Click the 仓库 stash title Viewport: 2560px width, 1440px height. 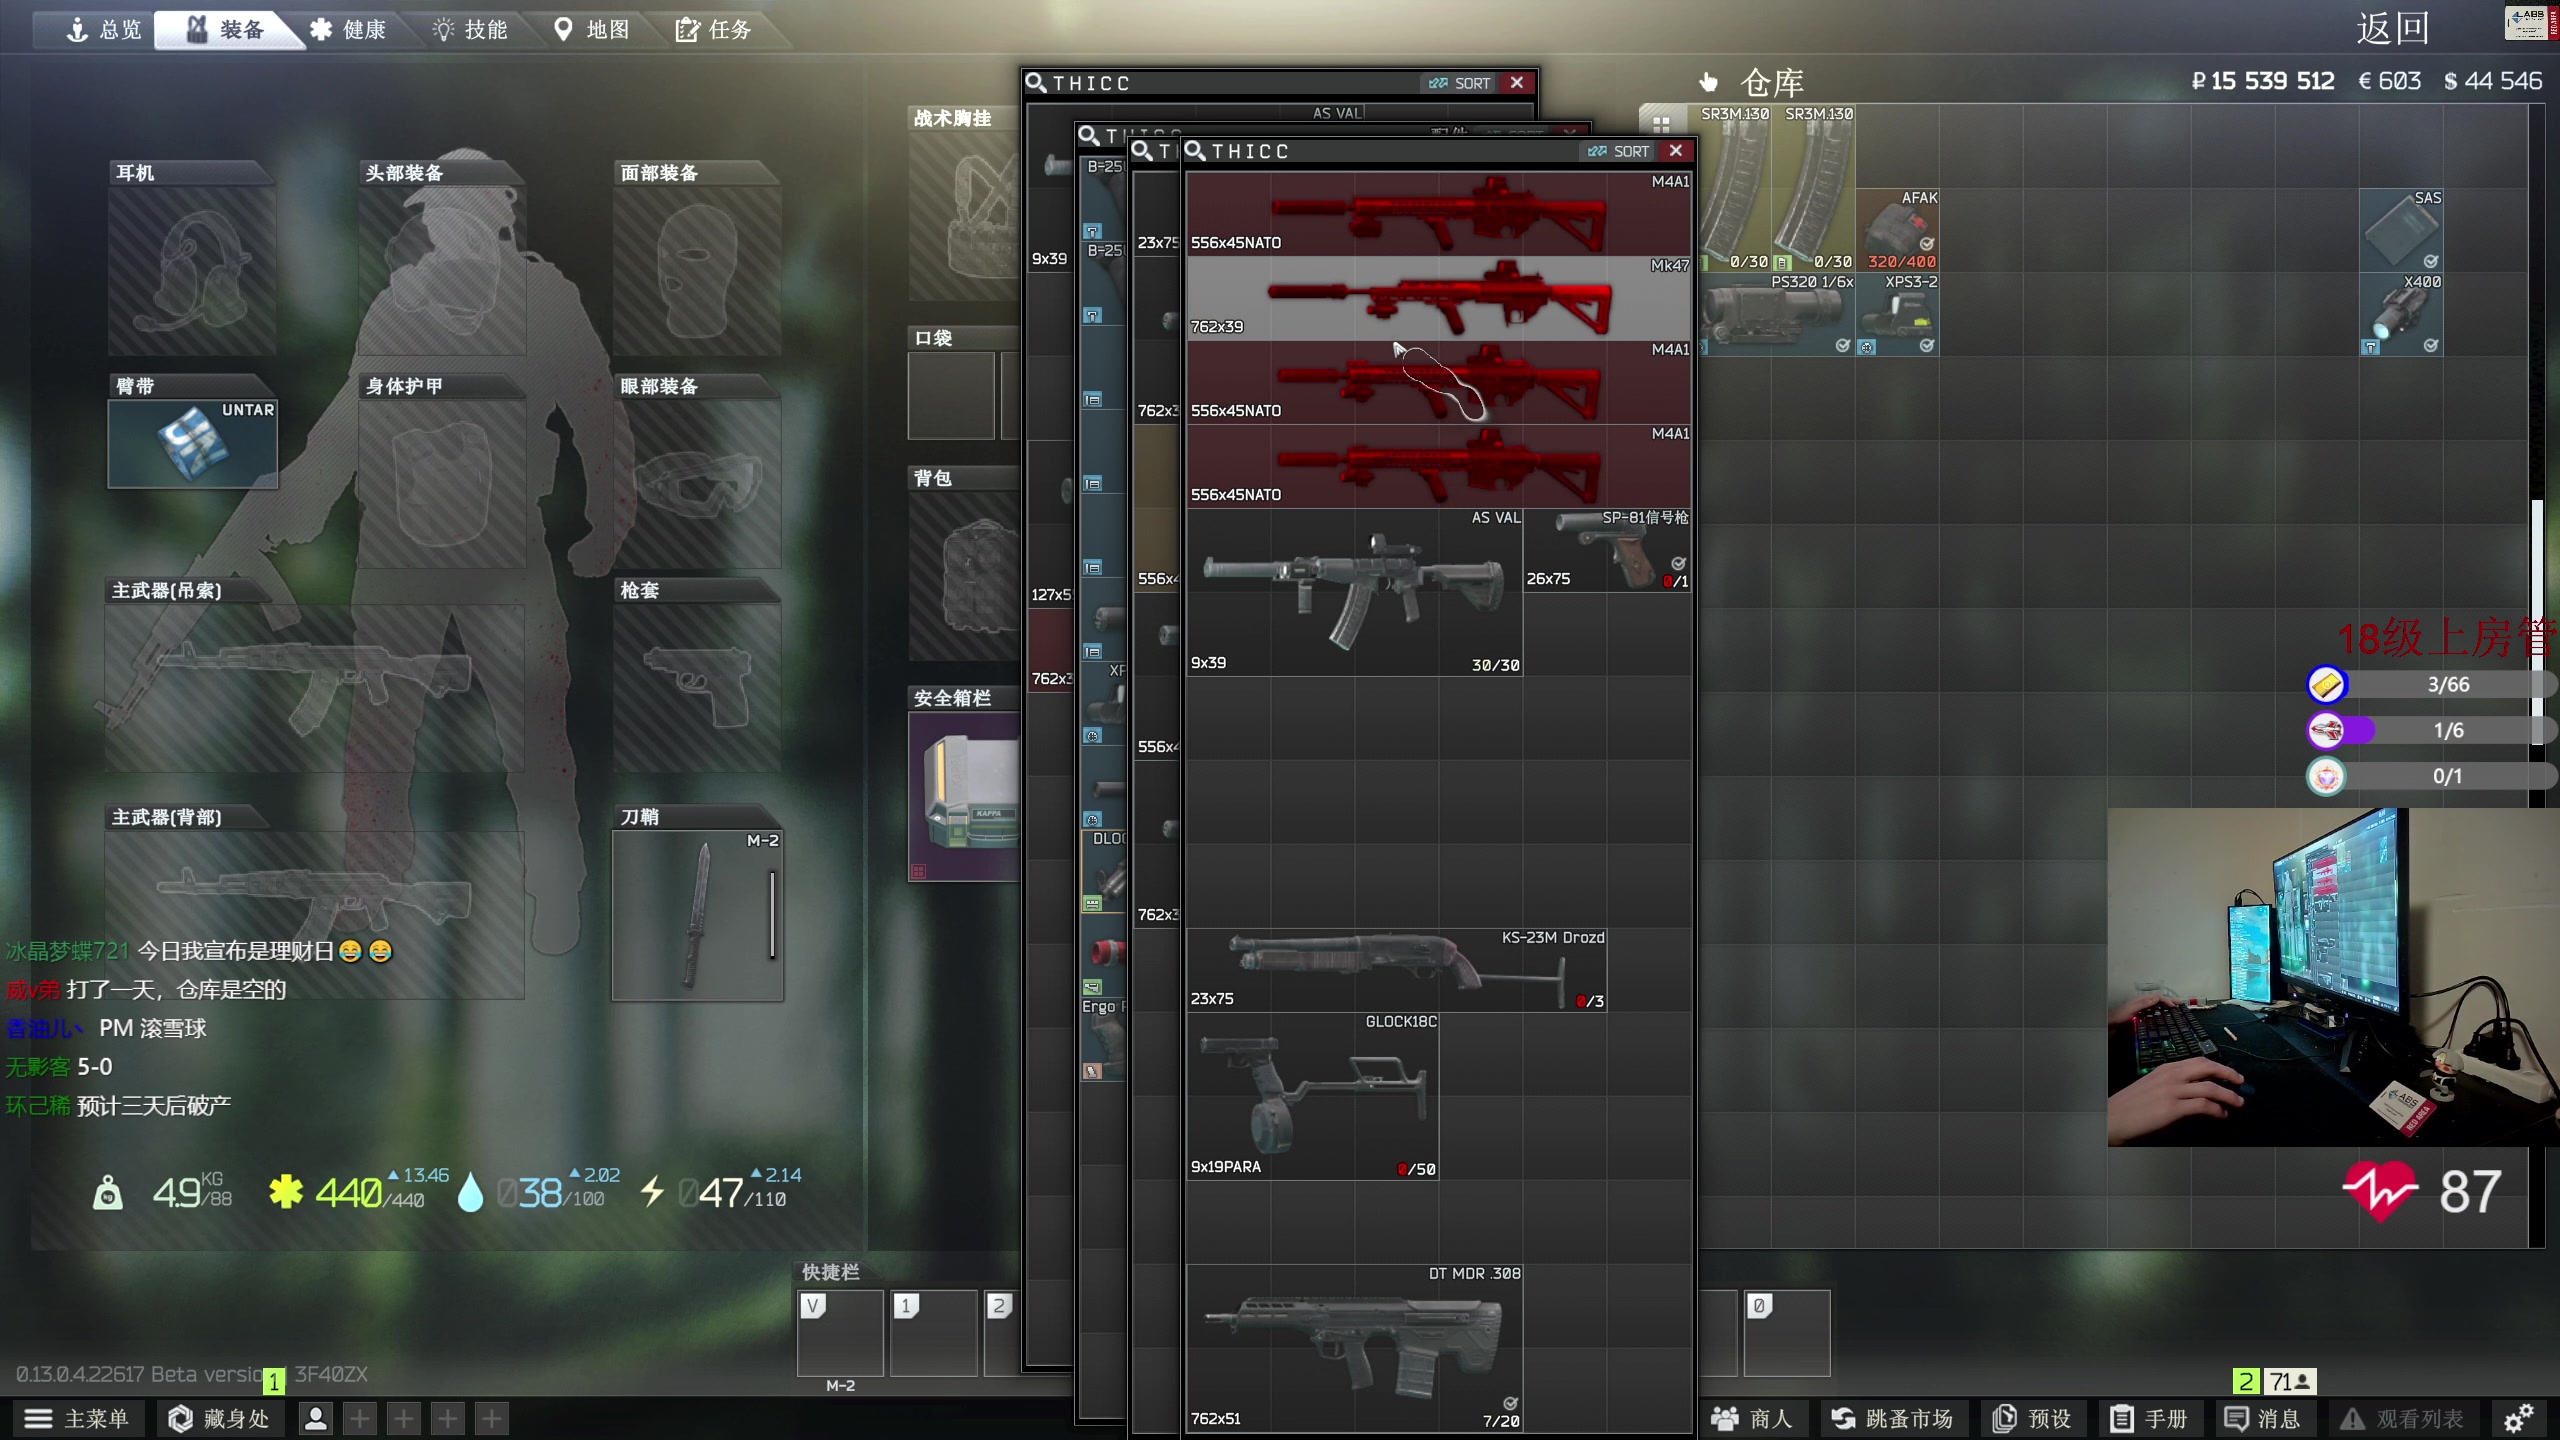tap(1772, 82)
